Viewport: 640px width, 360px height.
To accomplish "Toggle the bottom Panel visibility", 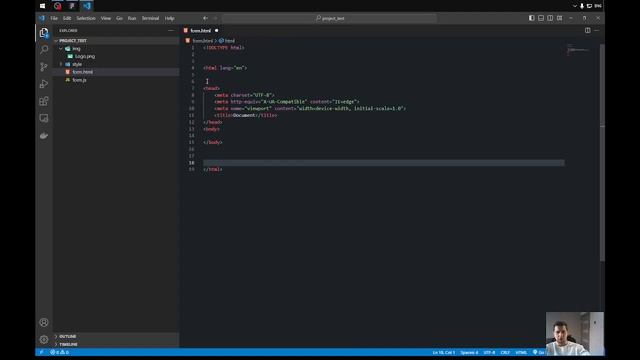I will [x=541, y=18].
